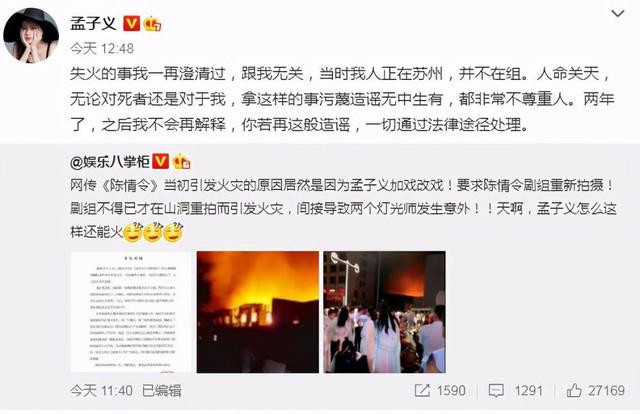Click the comment bubble icon
The height and width of the screenshot is (414, 640).
click(496, 391)
